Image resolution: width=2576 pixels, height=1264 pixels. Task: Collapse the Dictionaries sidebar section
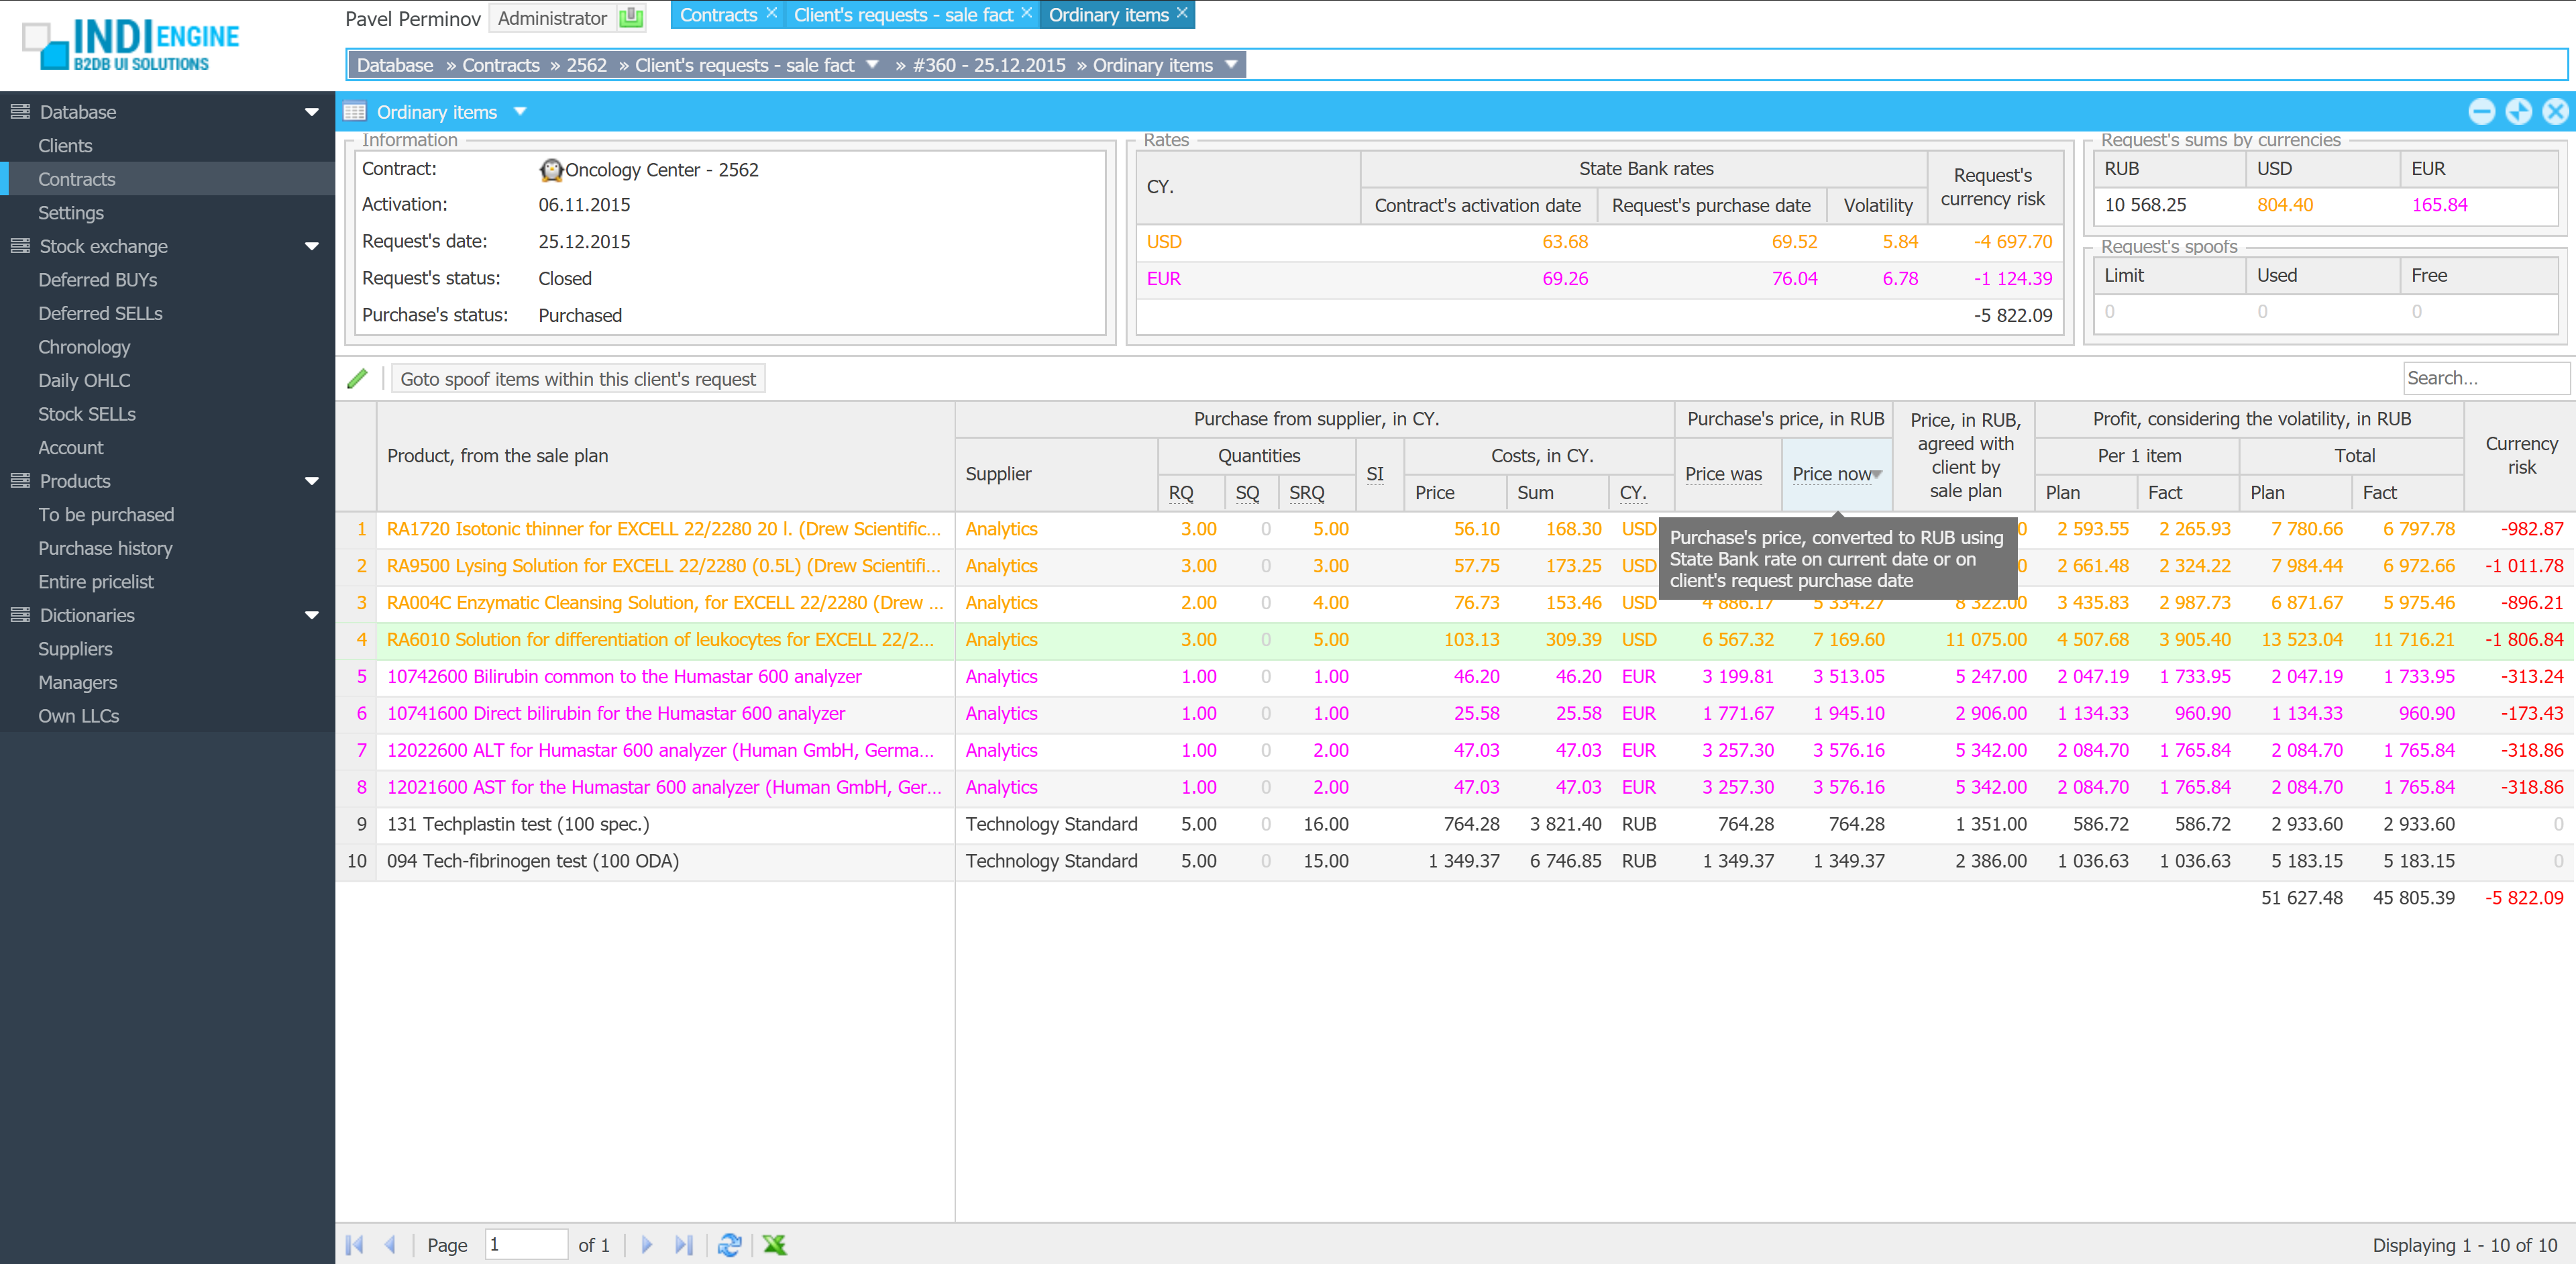(311, 615)
